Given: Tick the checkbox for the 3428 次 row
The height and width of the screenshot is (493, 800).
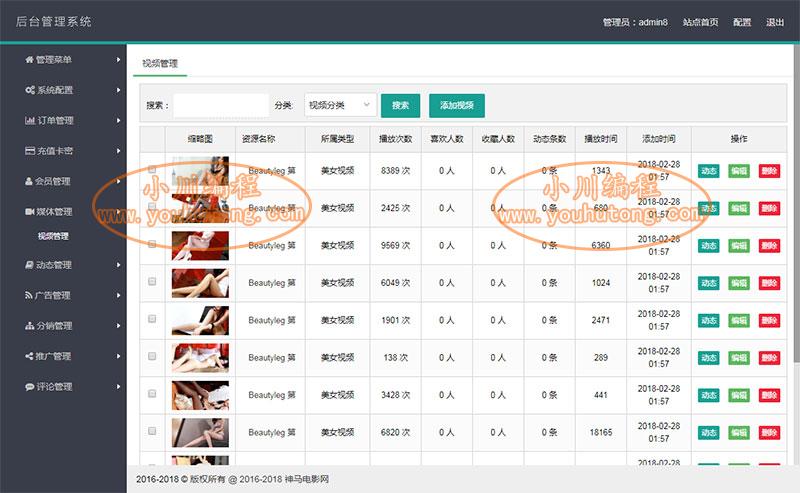Looking at the screenshot, I should point(152,393).
